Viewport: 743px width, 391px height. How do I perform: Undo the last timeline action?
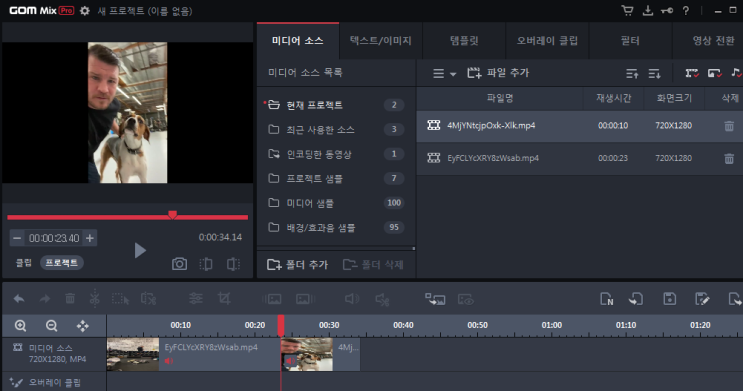click(x=19, y=299)
